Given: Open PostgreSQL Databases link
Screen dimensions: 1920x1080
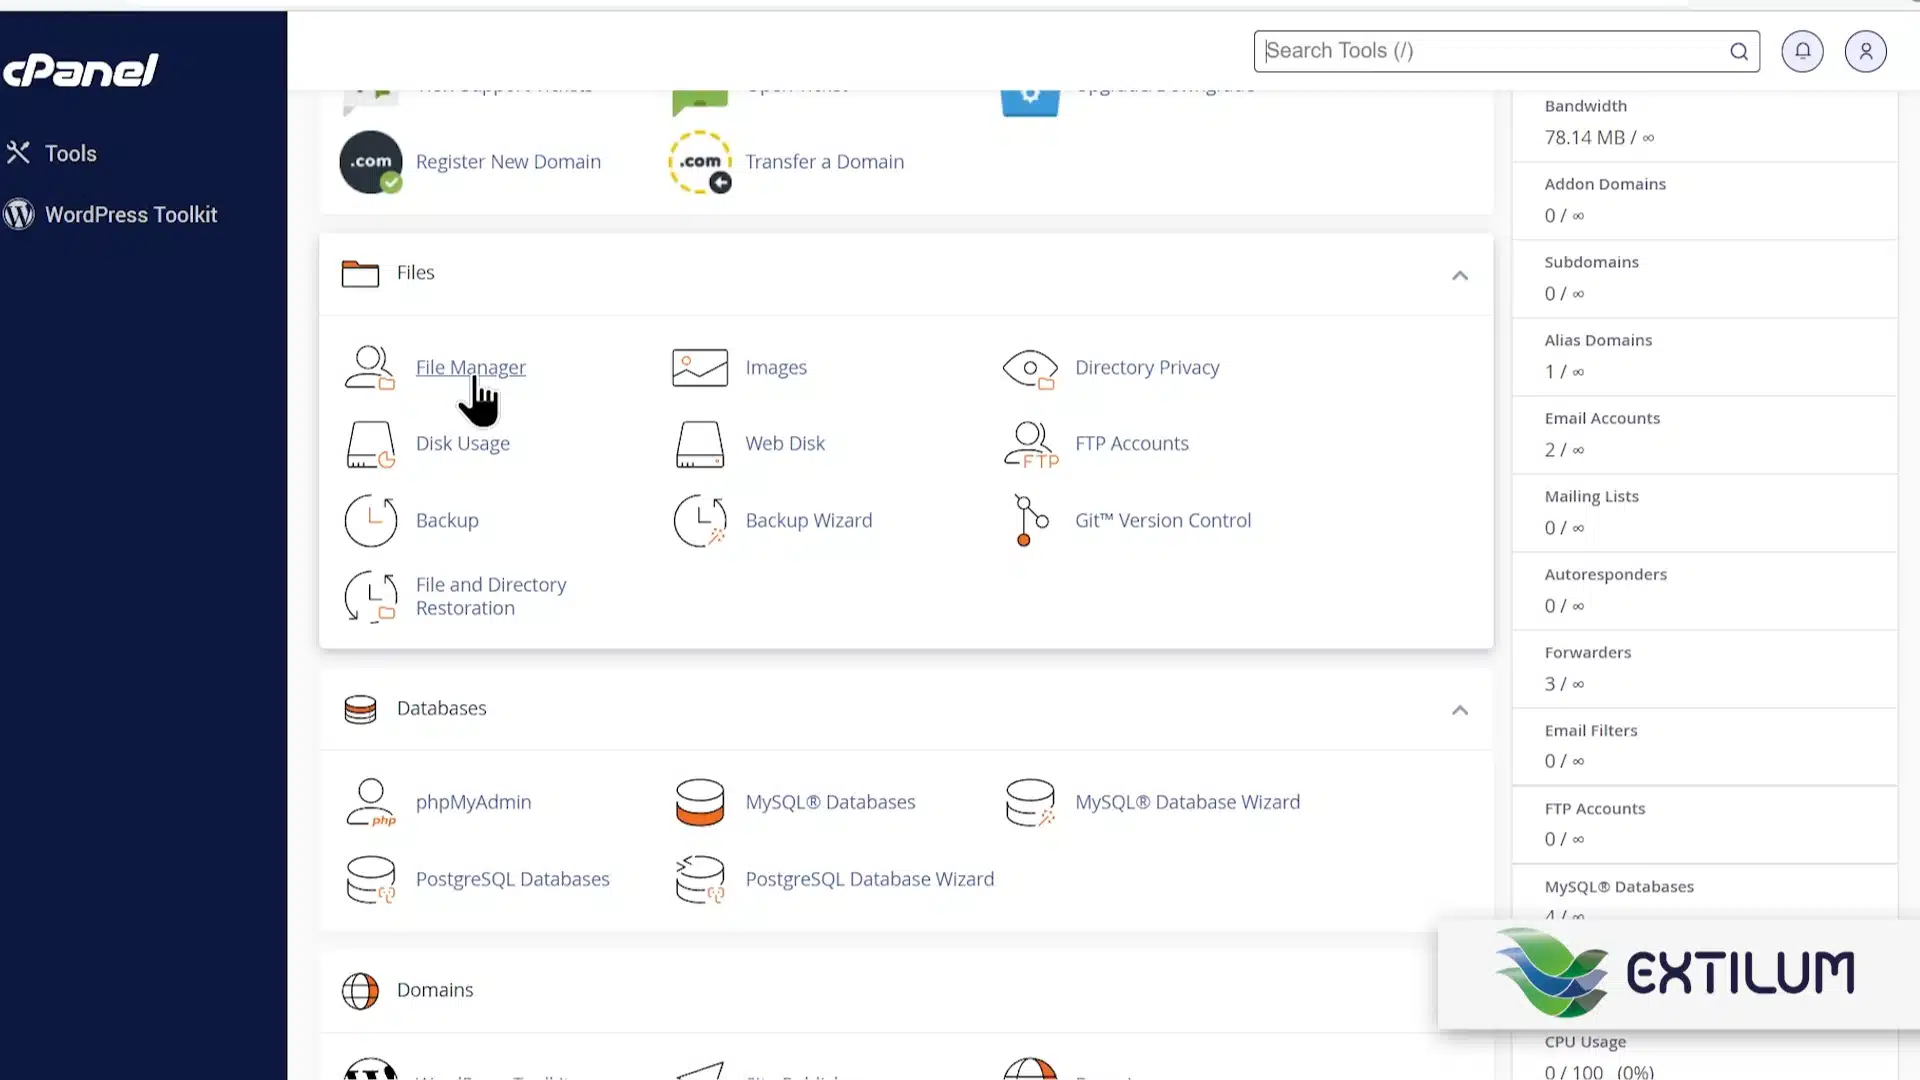Looking at the screenshot, I should coord(512,880).
